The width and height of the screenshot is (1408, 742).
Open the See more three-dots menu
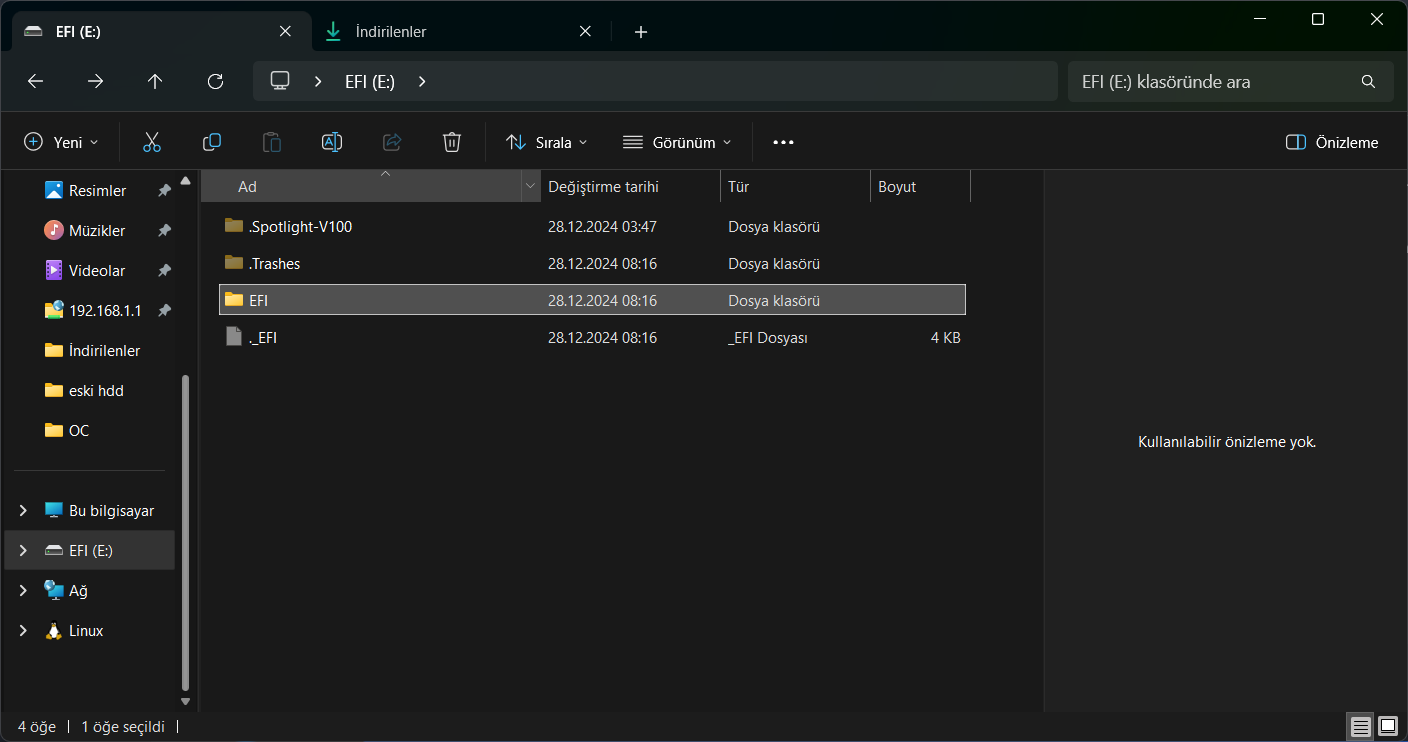[x=783, y=142]
